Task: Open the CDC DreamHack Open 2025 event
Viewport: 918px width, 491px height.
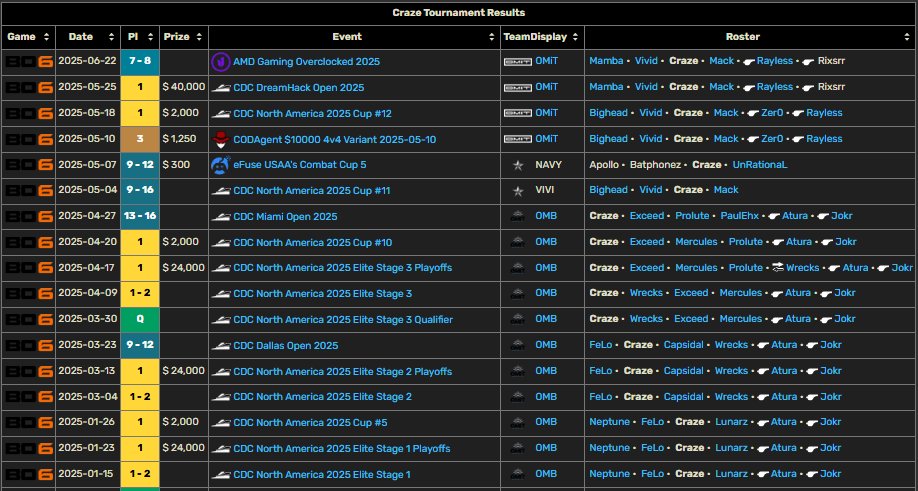Action: 299,87
